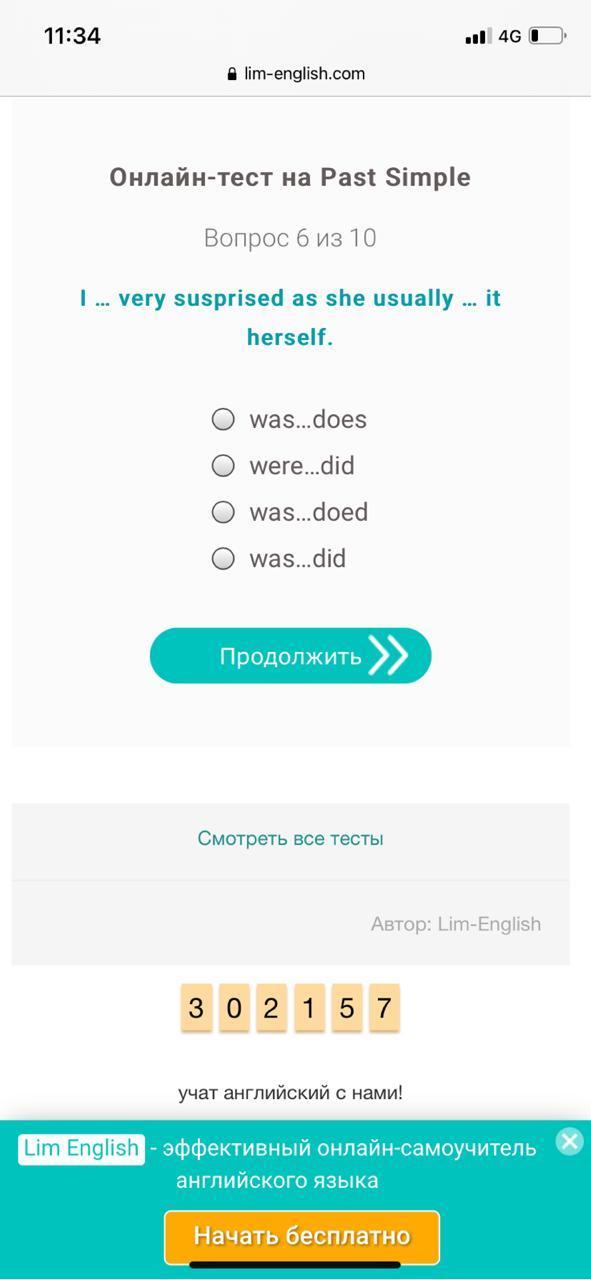Tap the battery icon in status bar
591x1280 pixels.
click(547, 36)
